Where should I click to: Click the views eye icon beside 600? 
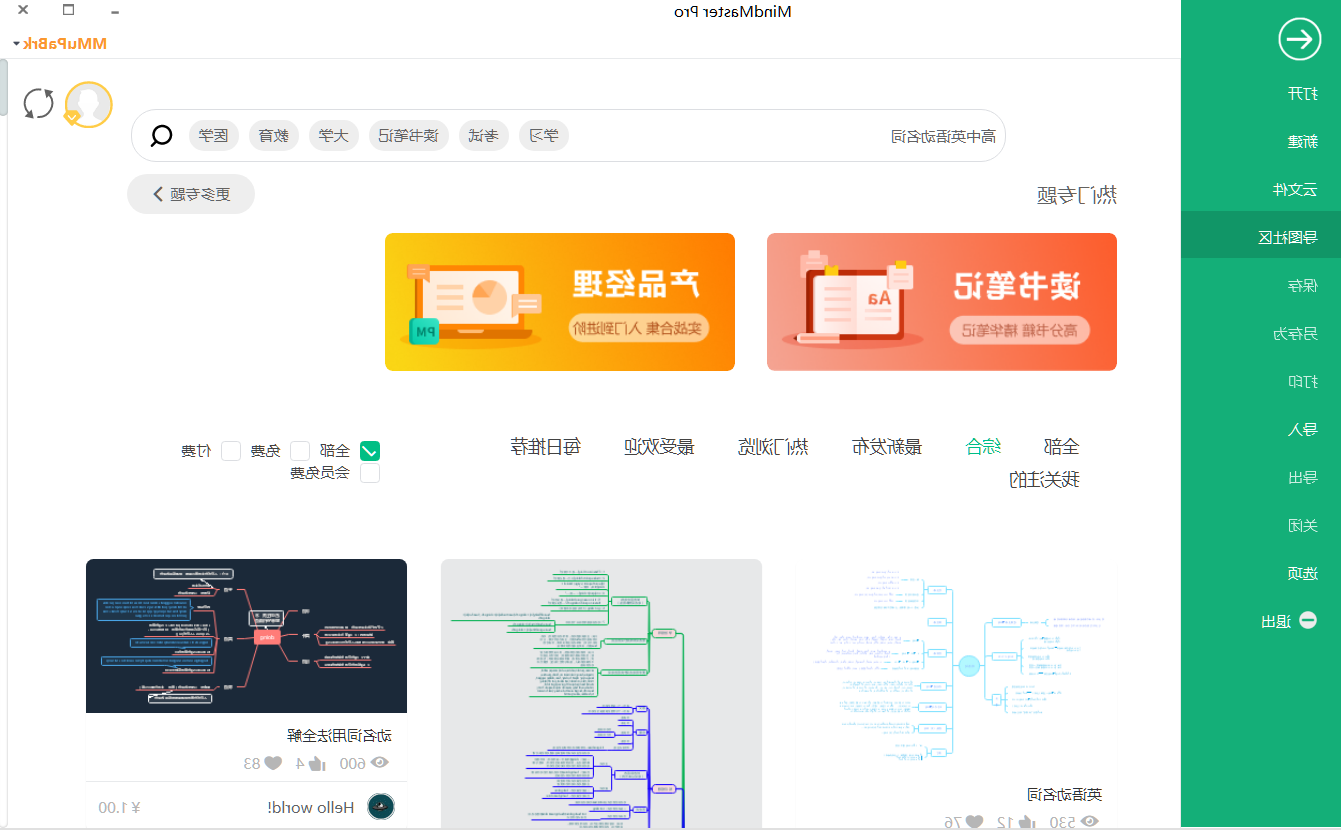tap(380, 763)
